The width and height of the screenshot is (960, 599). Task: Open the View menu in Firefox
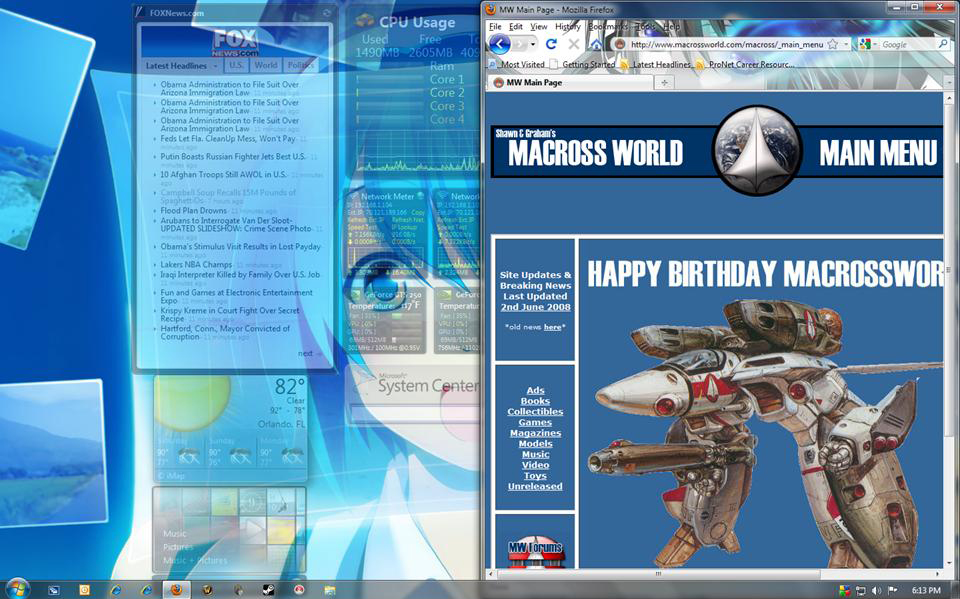click(539, 26)
